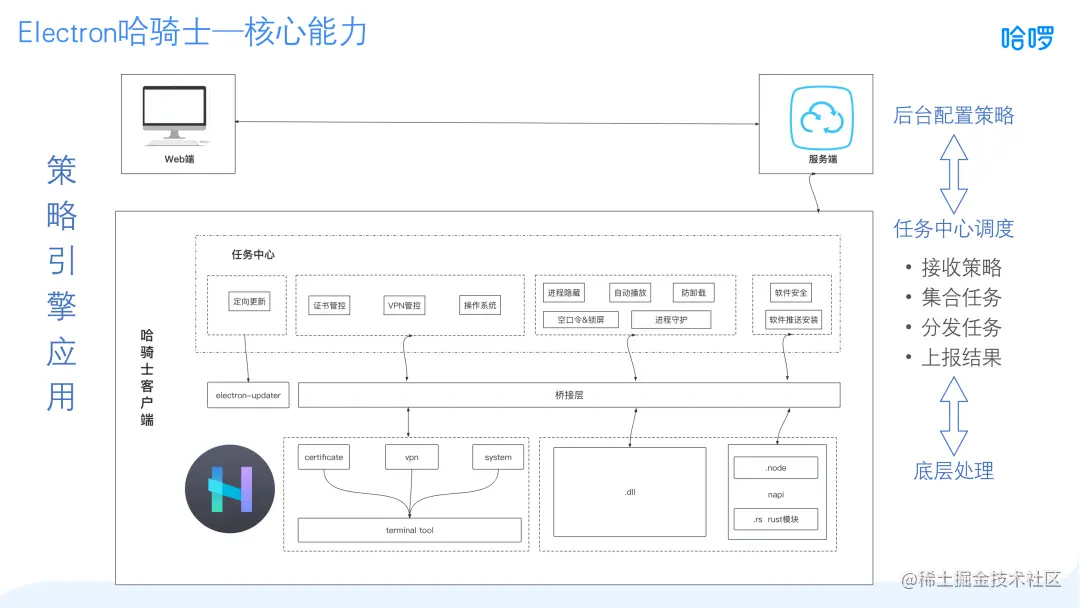Click the 哈啰 brand logo

point(1027,37)
